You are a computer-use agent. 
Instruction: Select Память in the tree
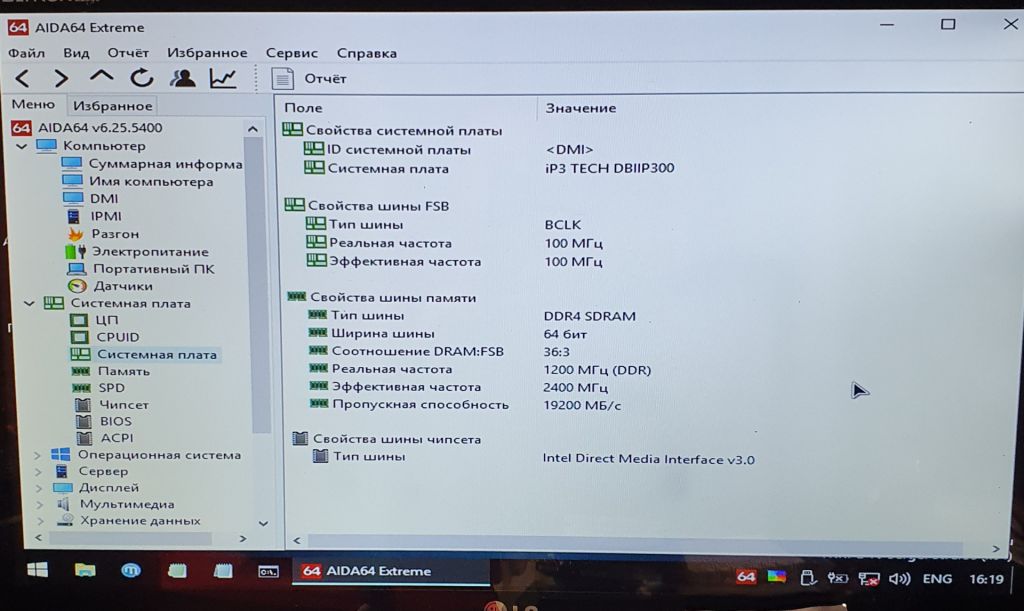pos(110,371)
